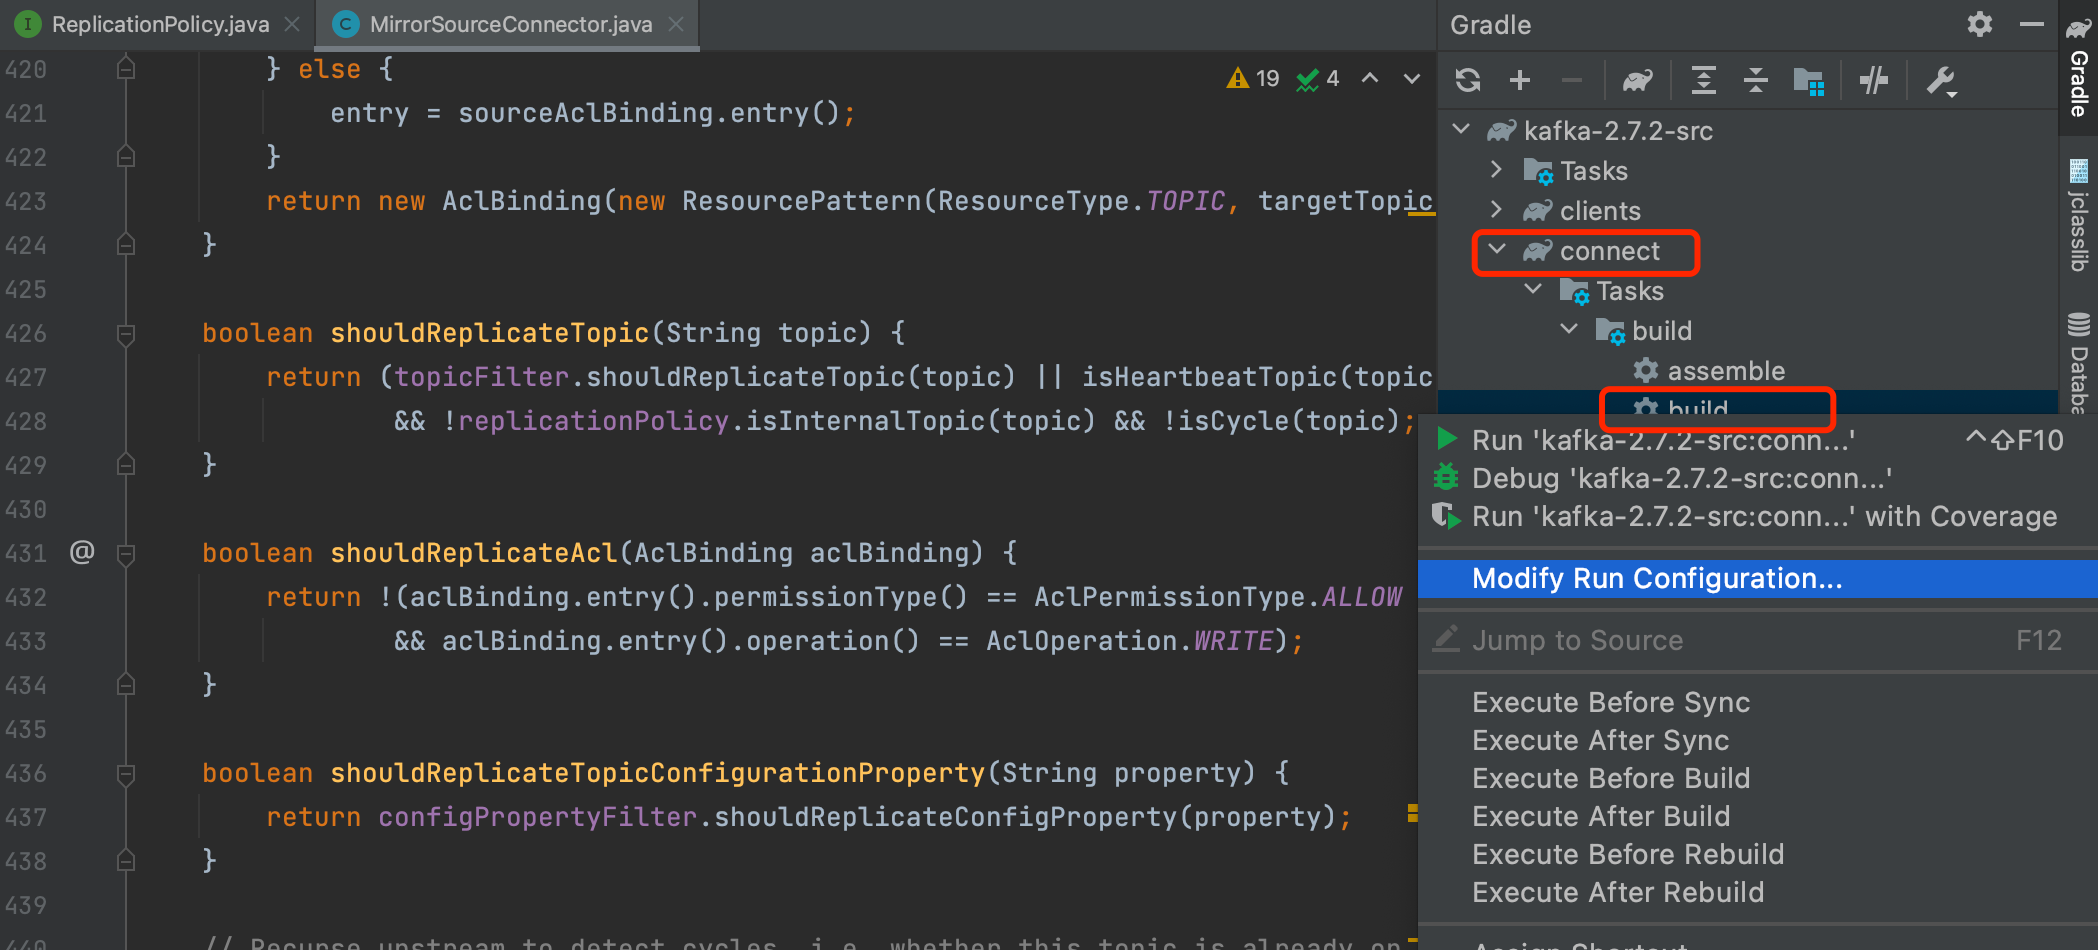2098x950 pixels.
Task: Click the configPropertyFilter reference on line 437
Action: click(x=537, y=817)
